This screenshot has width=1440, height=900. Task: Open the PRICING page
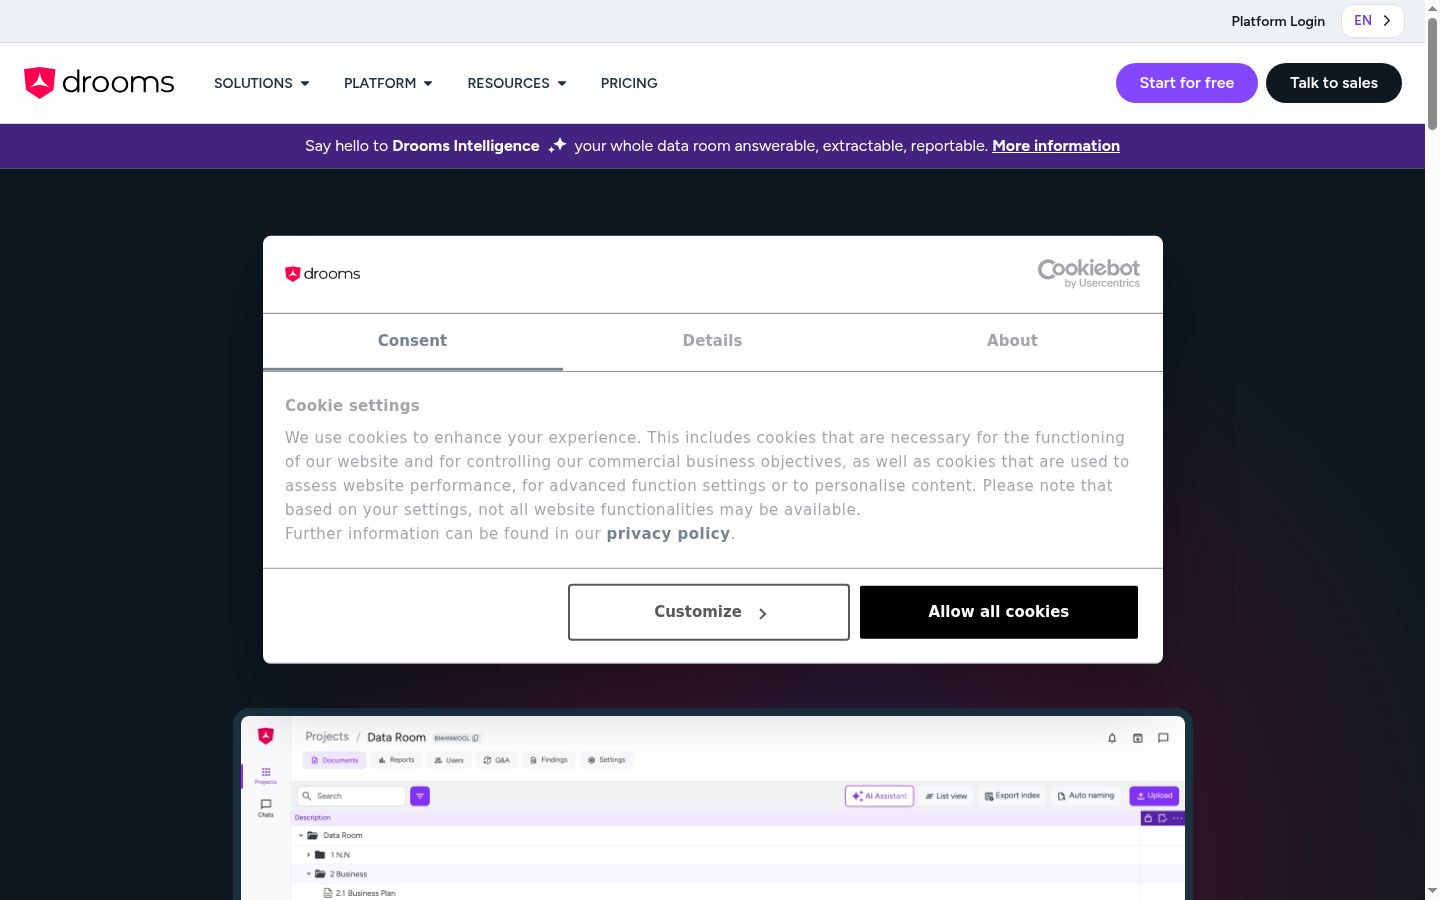pyautogui.click(x=629, y=83)
